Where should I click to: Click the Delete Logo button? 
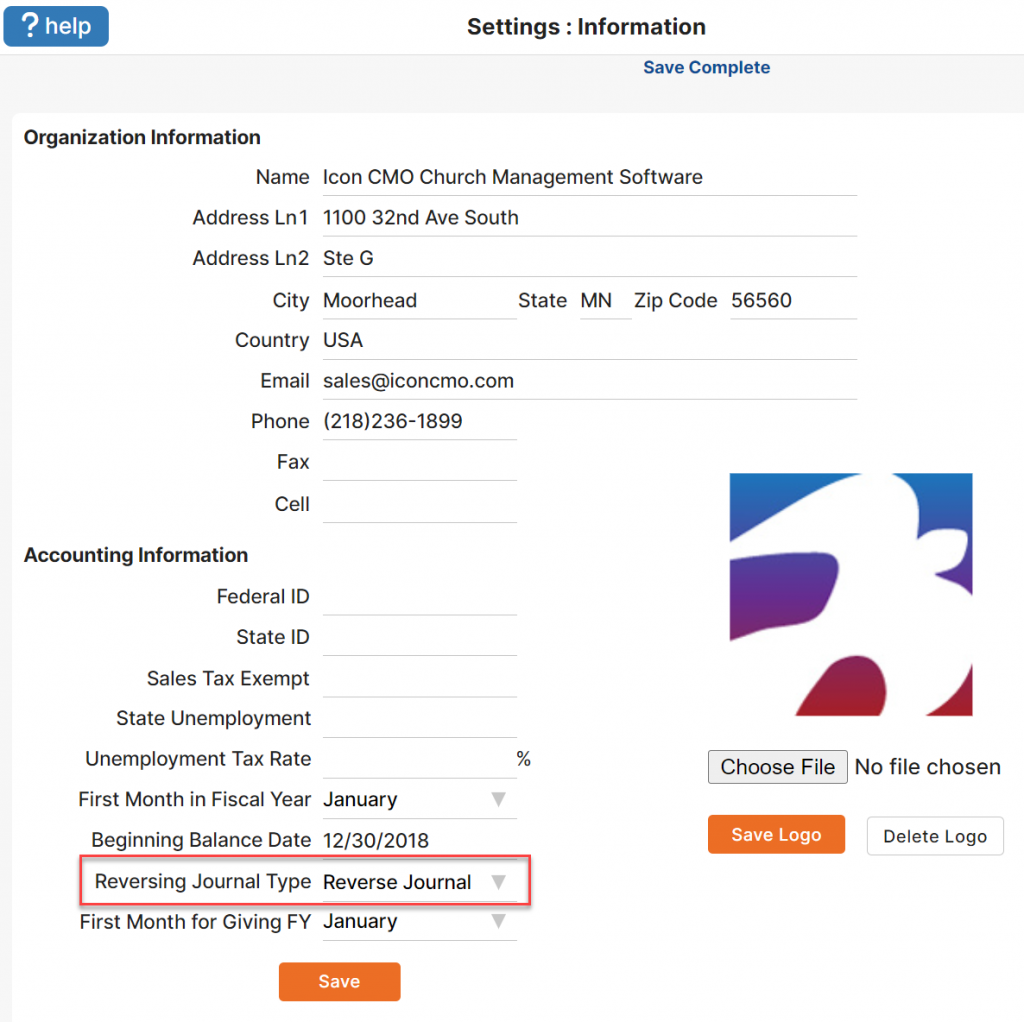pyautogui.click(x=935, y=836)
